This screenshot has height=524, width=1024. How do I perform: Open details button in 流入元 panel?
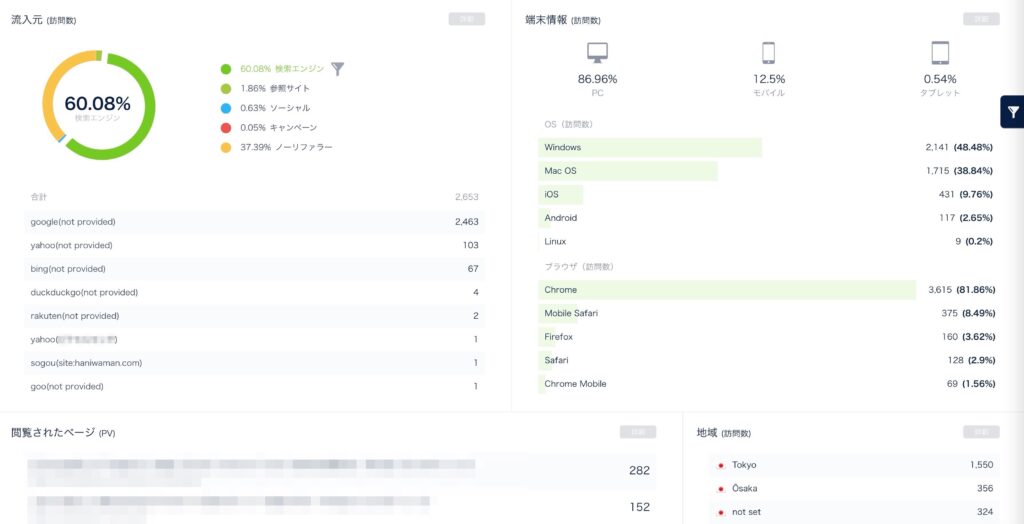pos(467,19)
